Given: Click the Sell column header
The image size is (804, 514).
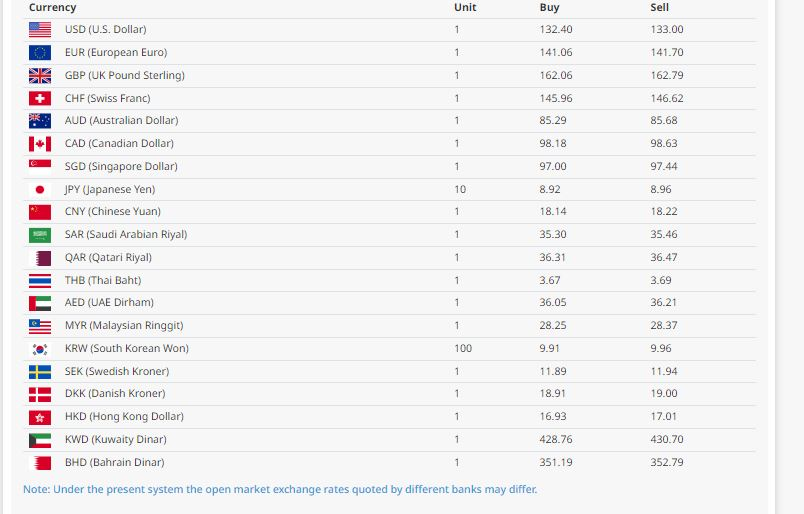Looking at the screenshot, I should (659, 7).
